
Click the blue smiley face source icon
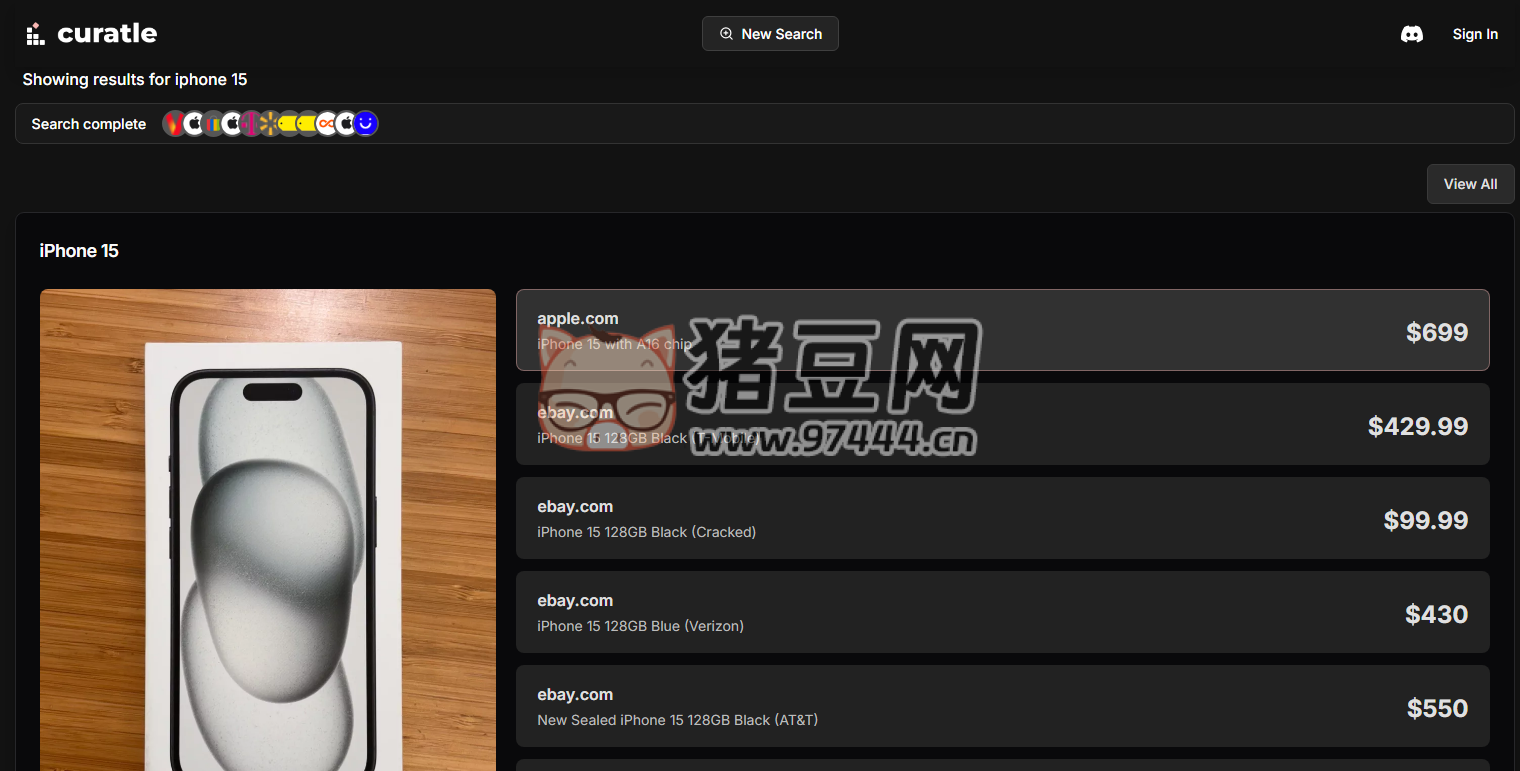tap(366, 124)
